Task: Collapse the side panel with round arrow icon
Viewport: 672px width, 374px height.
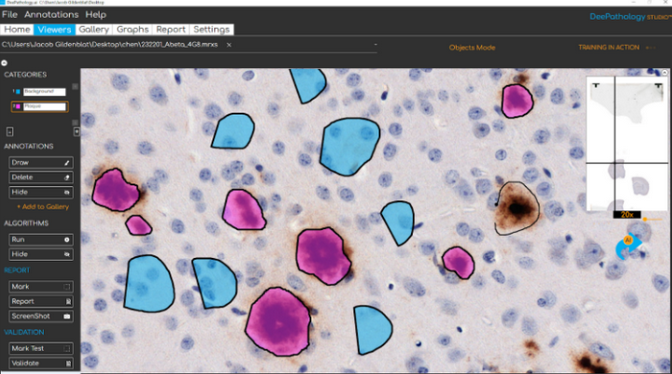Action: [4, 63]
